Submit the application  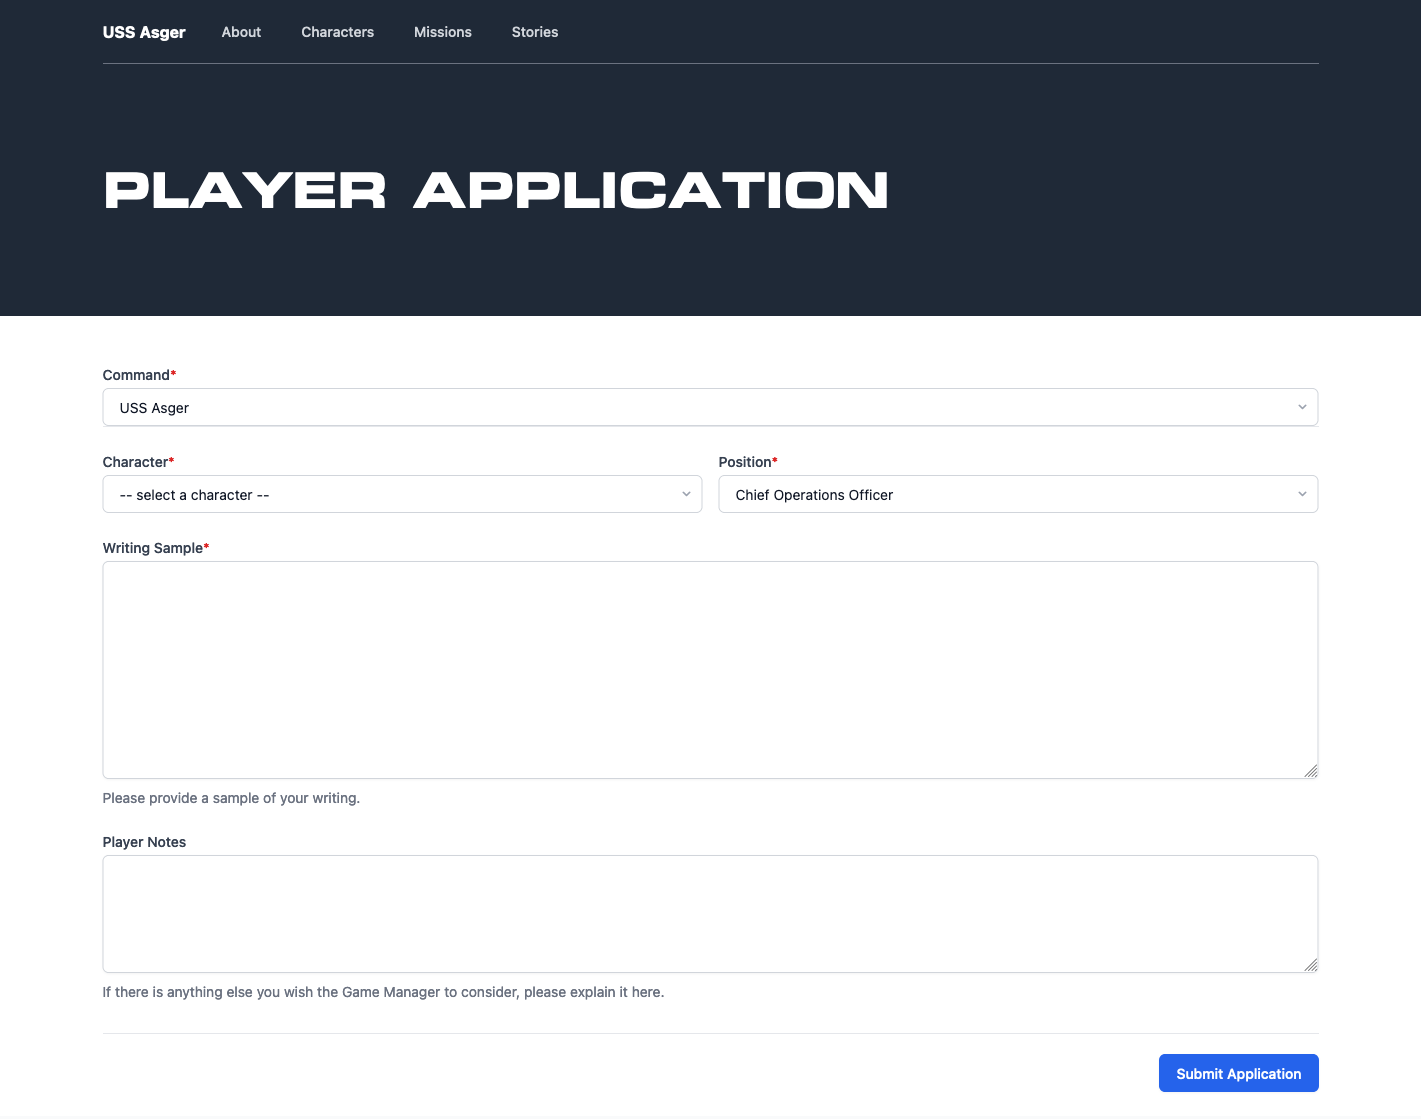[1238, 1073]
